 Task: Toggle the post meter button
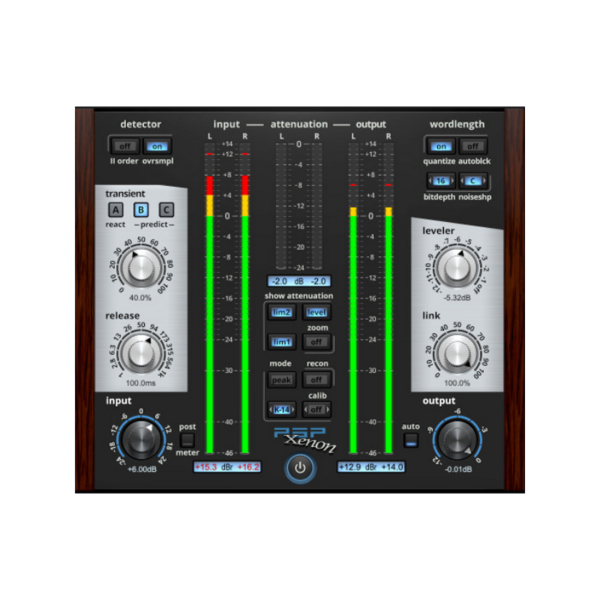tap(188, 440)
